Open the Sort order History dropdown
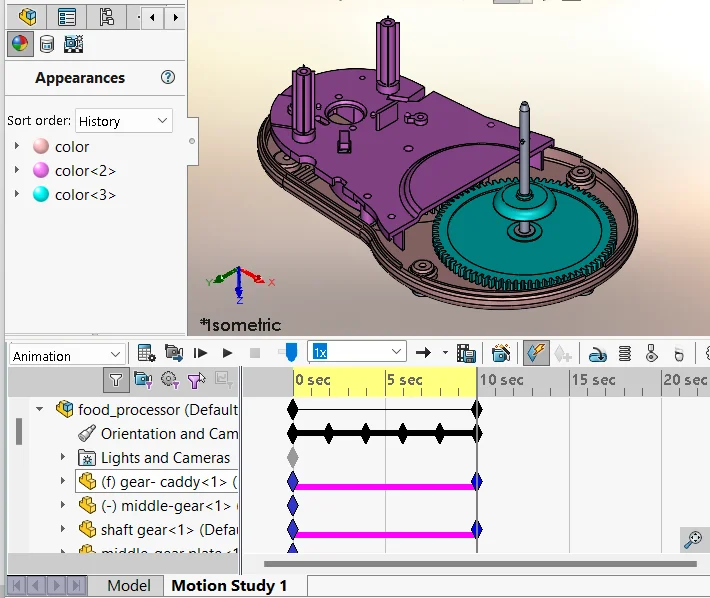The width and height of the screenshot is (710, 598). click(124, 121)
